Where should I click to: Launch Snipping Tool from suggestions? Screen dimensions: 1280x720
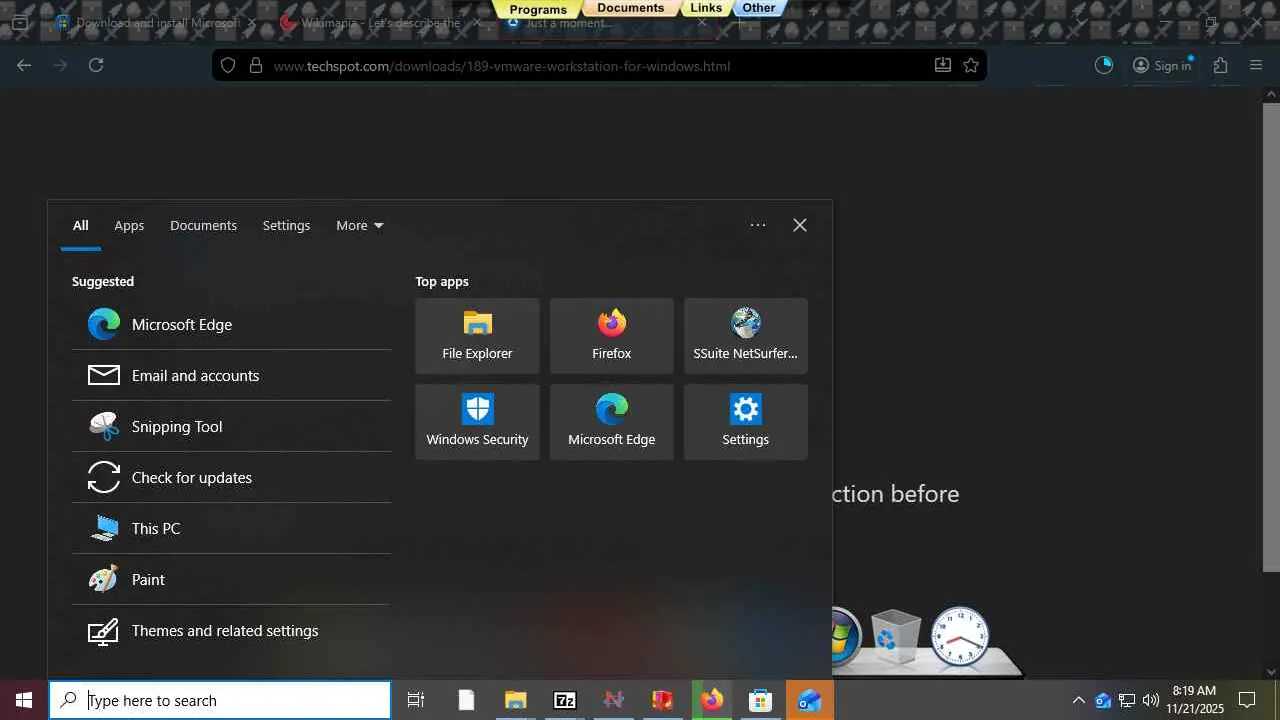[x=231, y=427]
